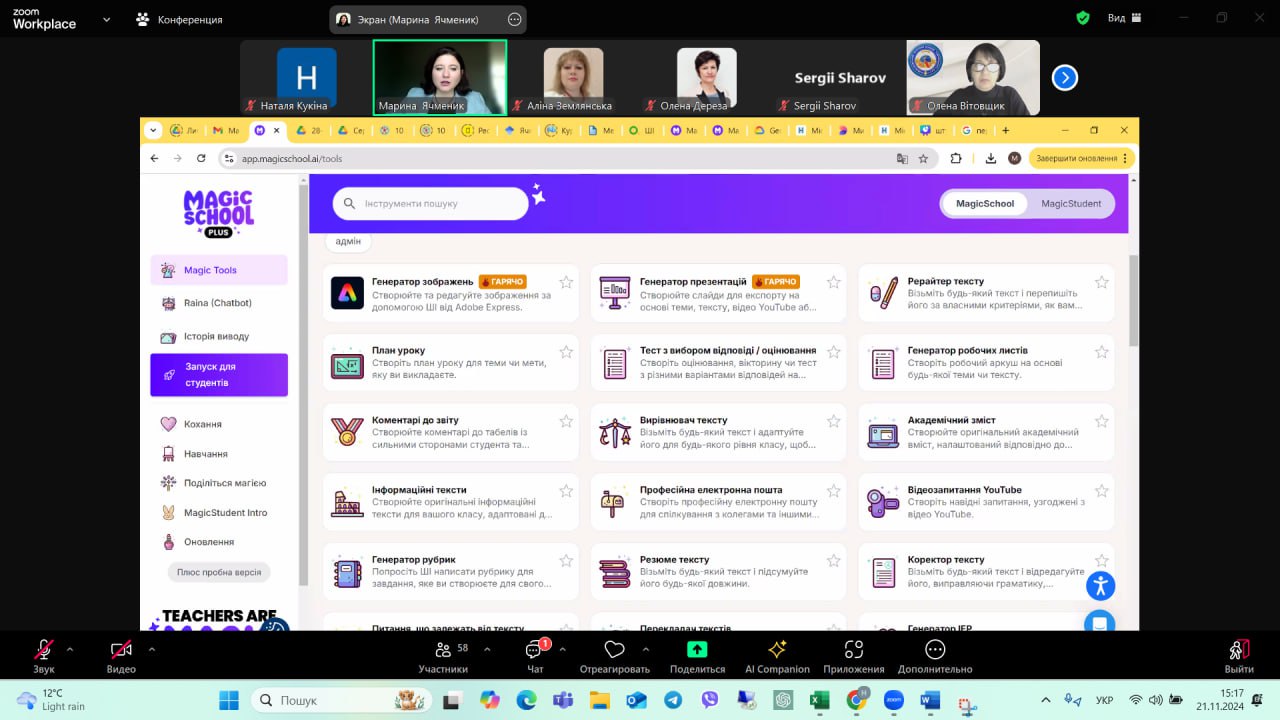Open Chrome extensions puzzle icon
Viewport: 1280px width, 720px height.
(x=956, y=158)
